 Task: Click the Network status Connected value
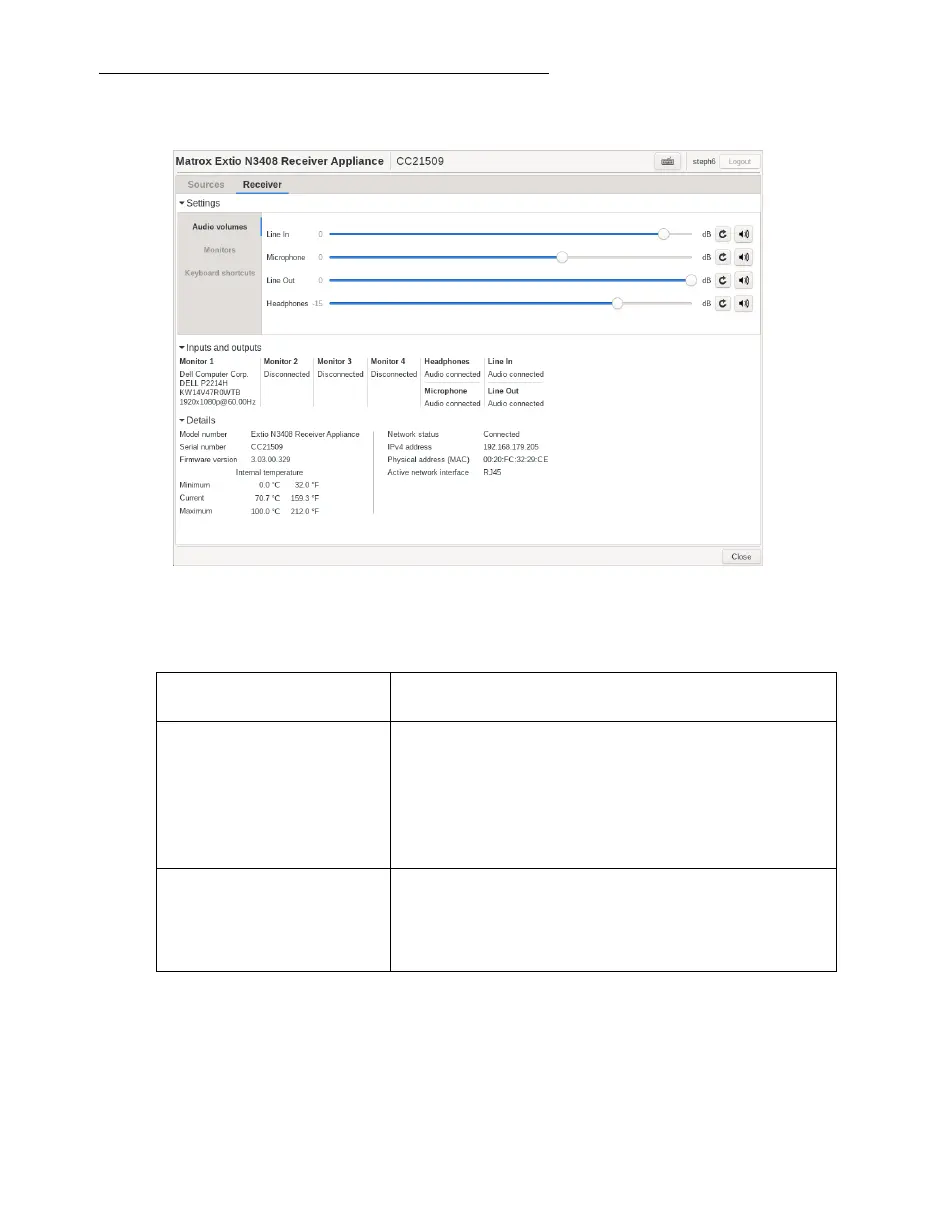tap(501, 435)
